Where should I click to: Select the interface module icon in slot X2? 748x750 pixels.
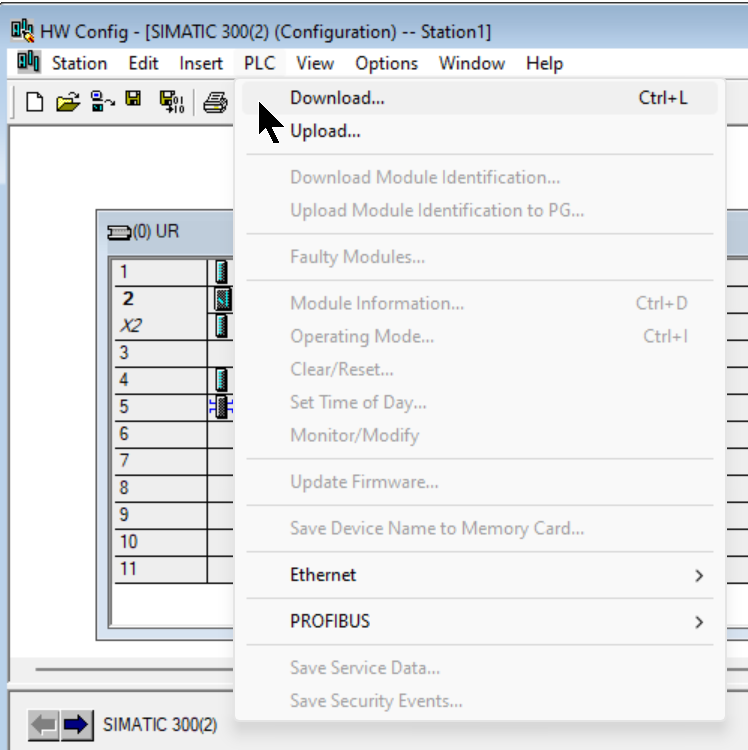pyautogui.click(x=221, y=326)
